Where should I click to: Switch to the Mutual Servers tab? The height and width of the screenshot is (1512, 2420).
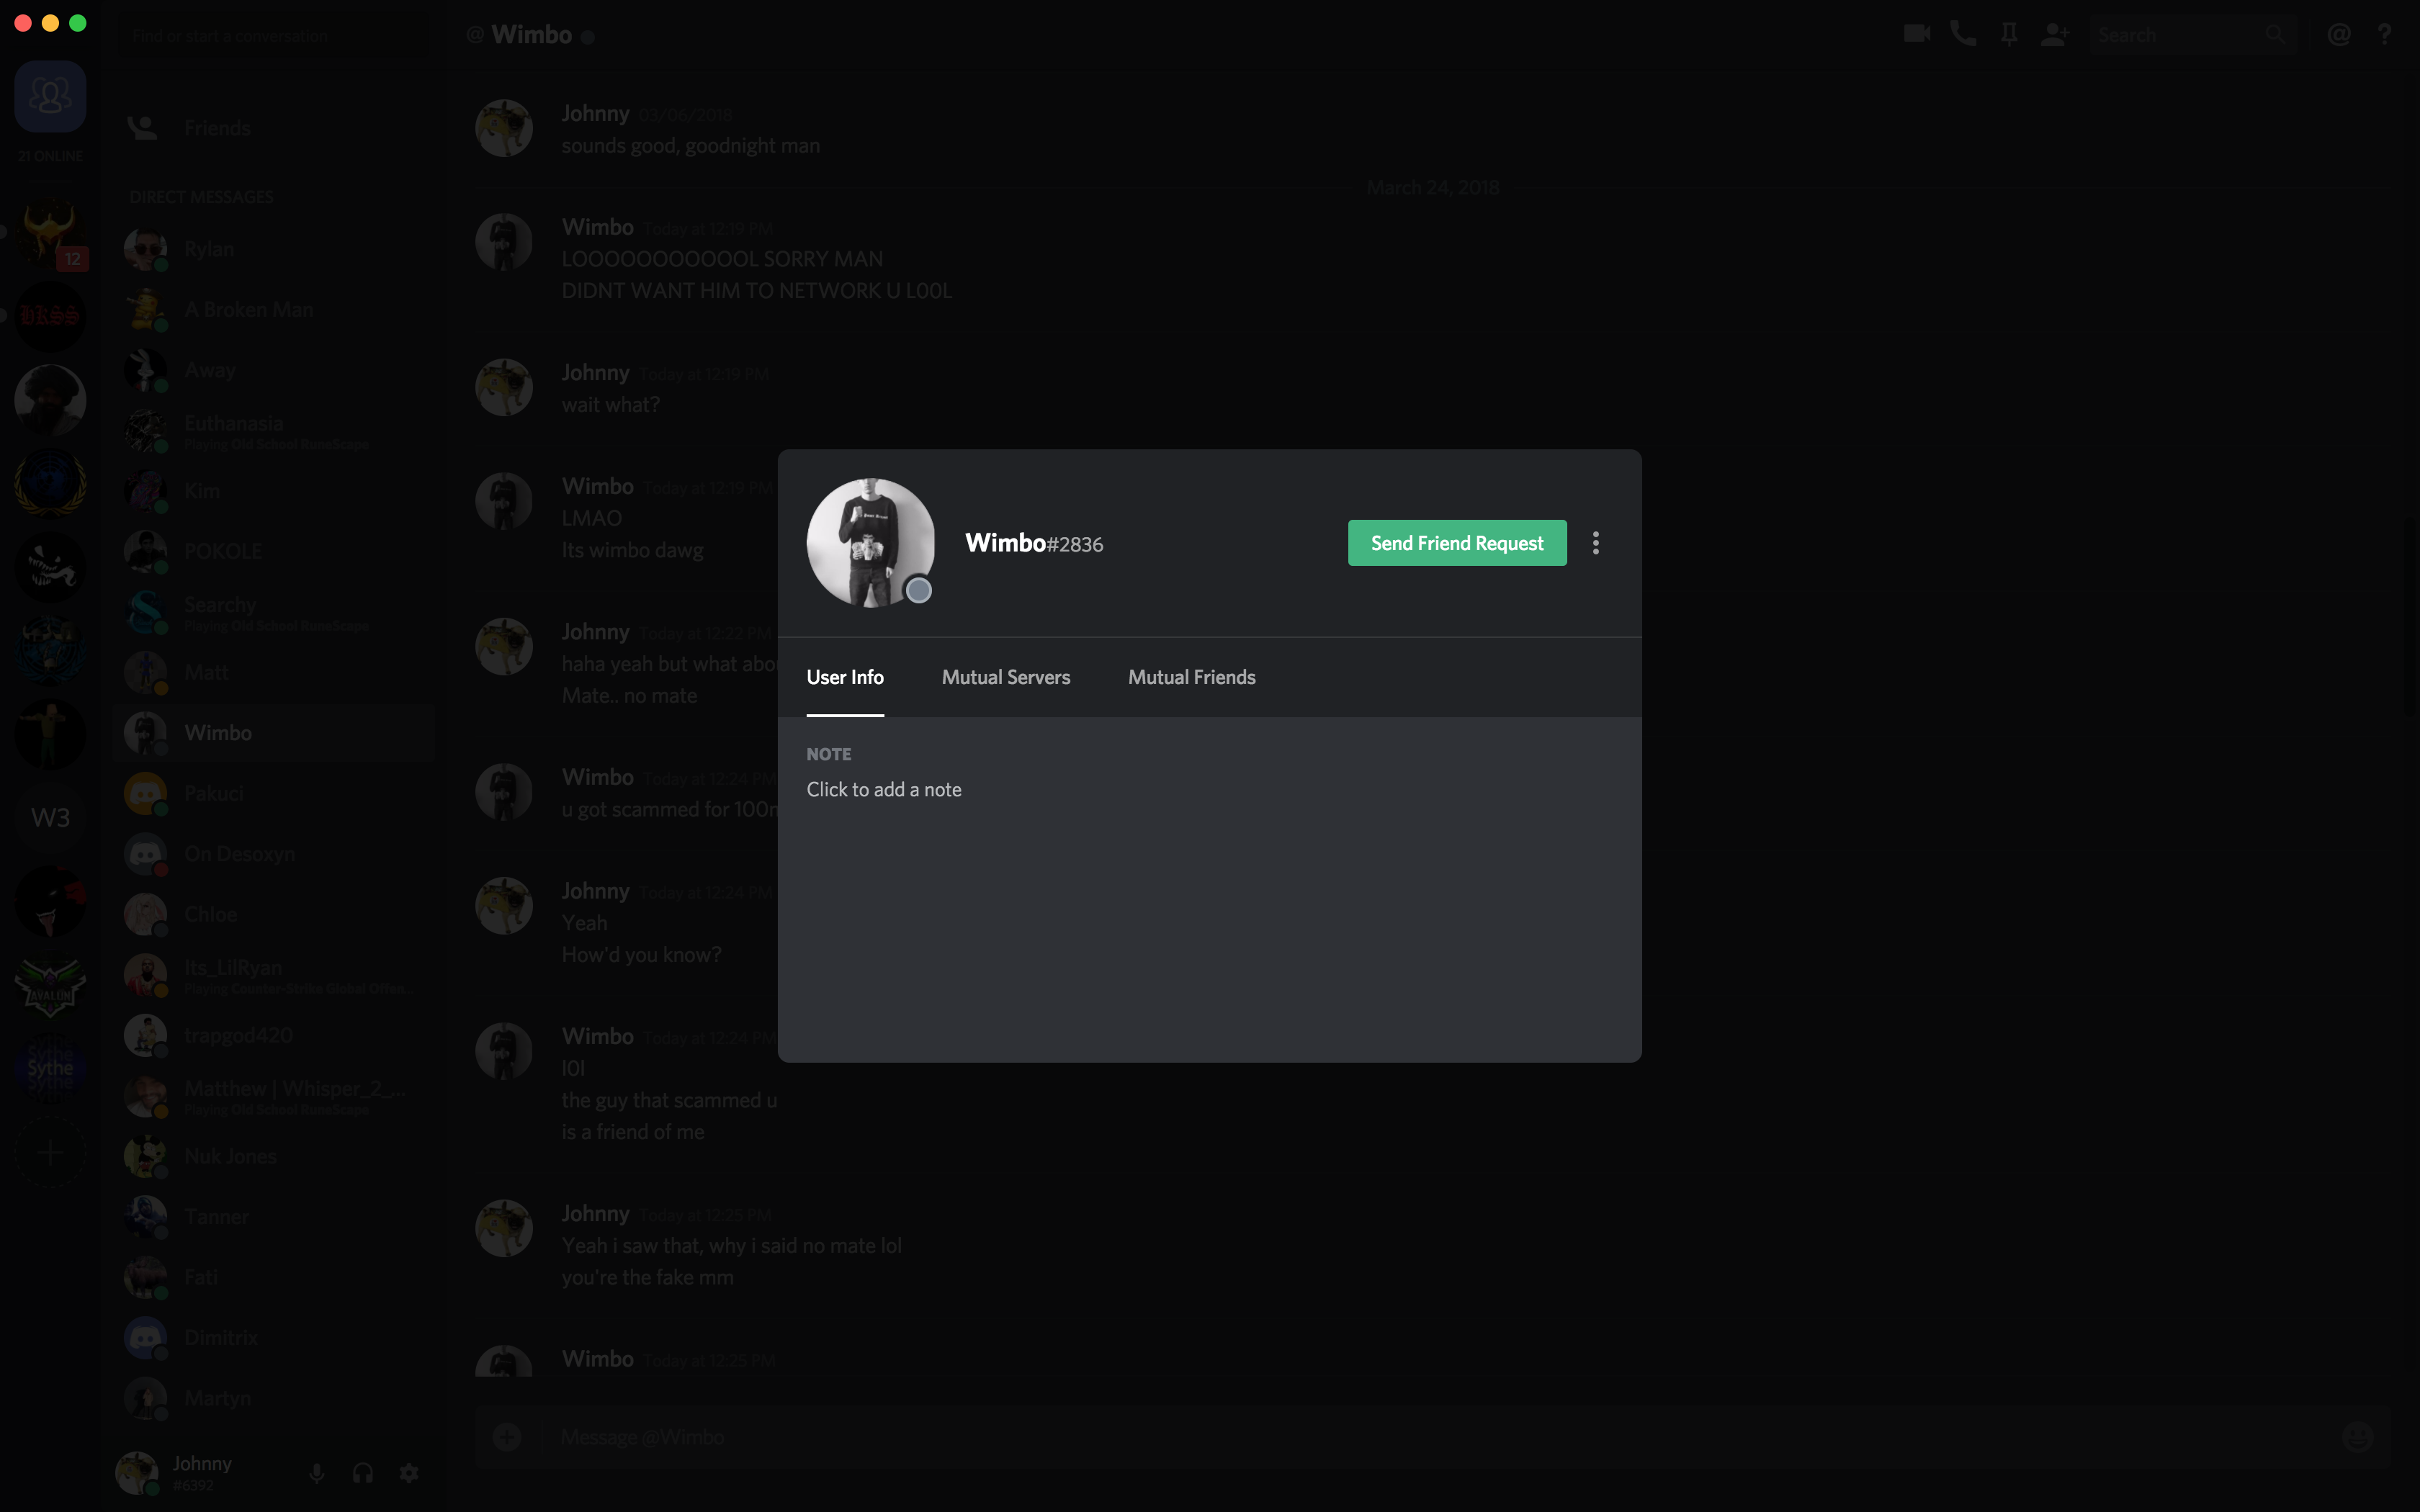(1005, 677)
